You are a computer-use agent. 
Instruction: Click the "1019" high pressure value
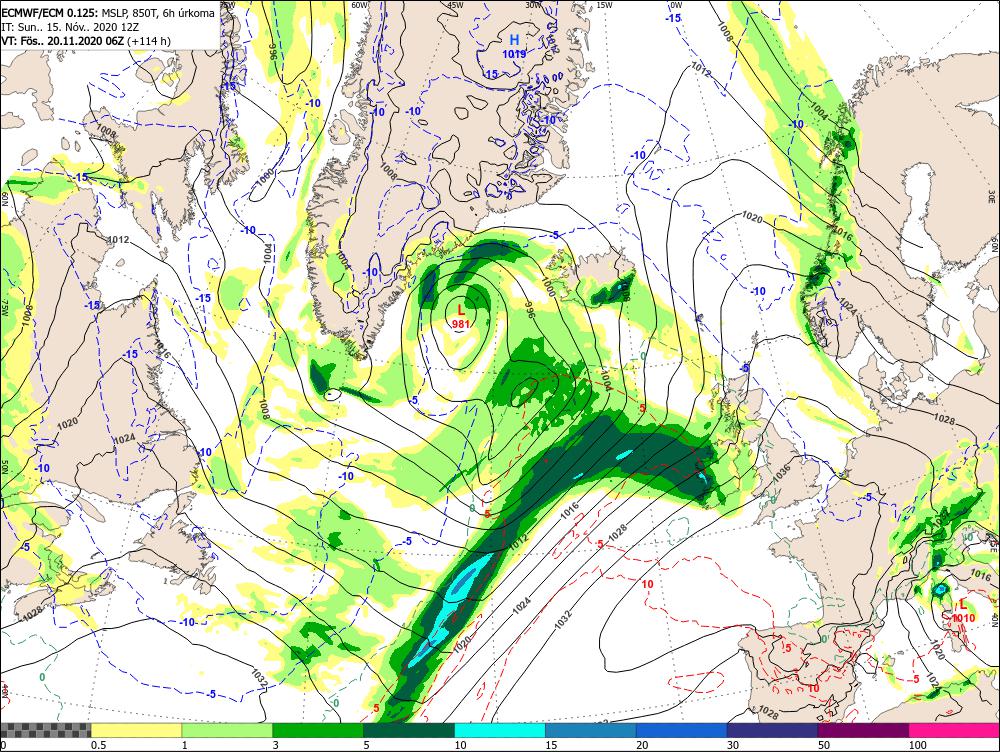coord(514,54)
